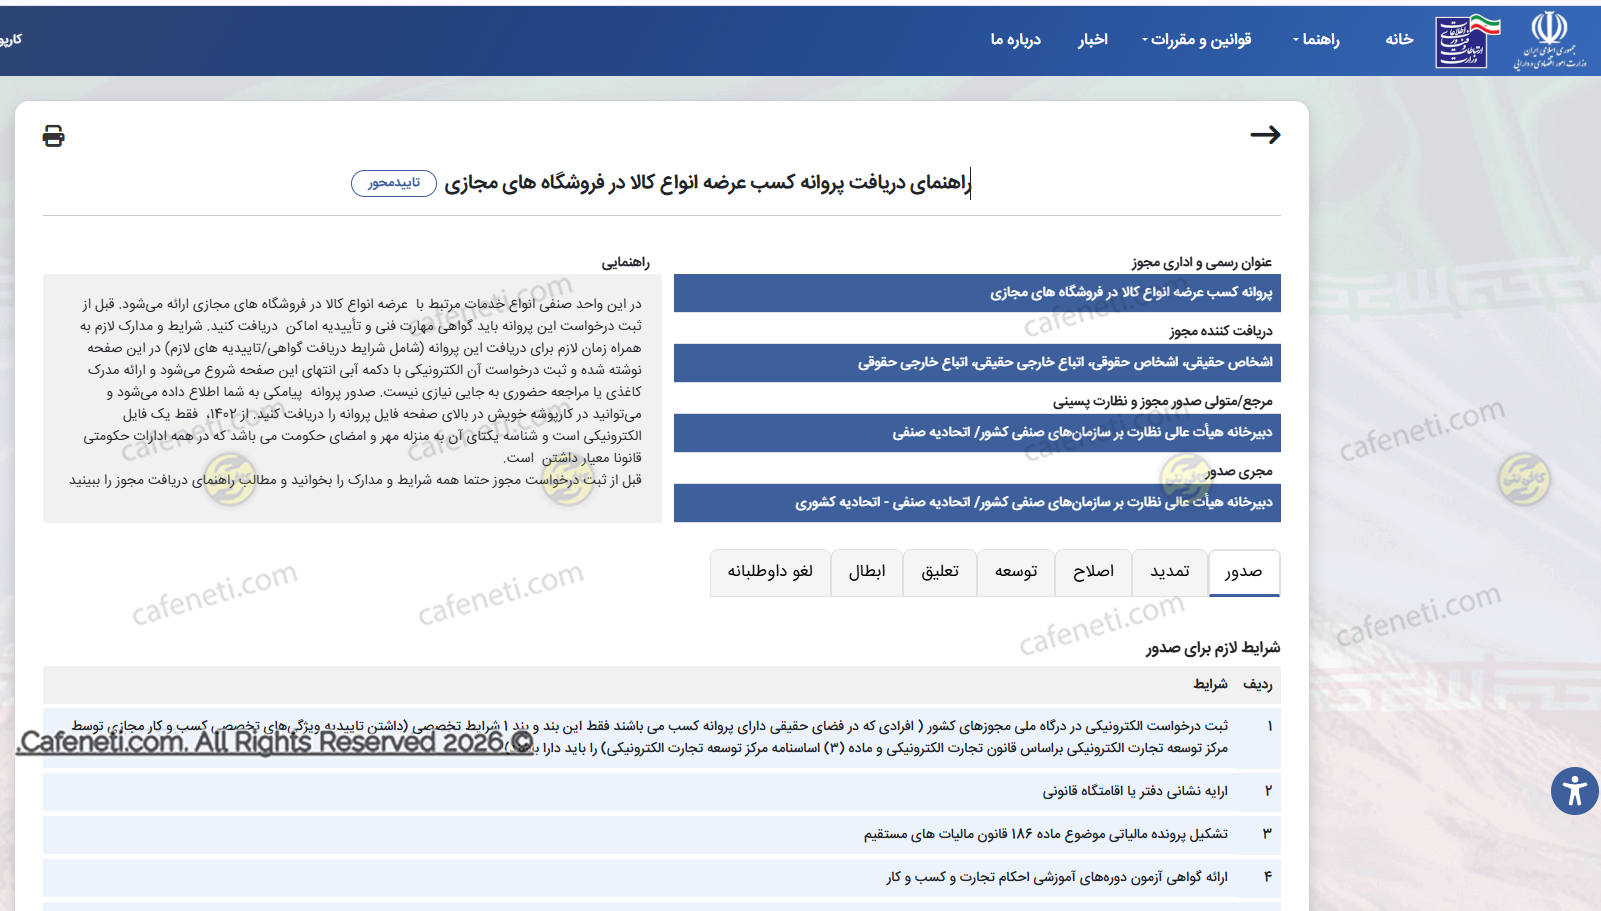Select row ۲ ارایه نشانی دفتر یا اقامتگاه قانونی
1601x911 pixels.
click(x=661, y=791)
